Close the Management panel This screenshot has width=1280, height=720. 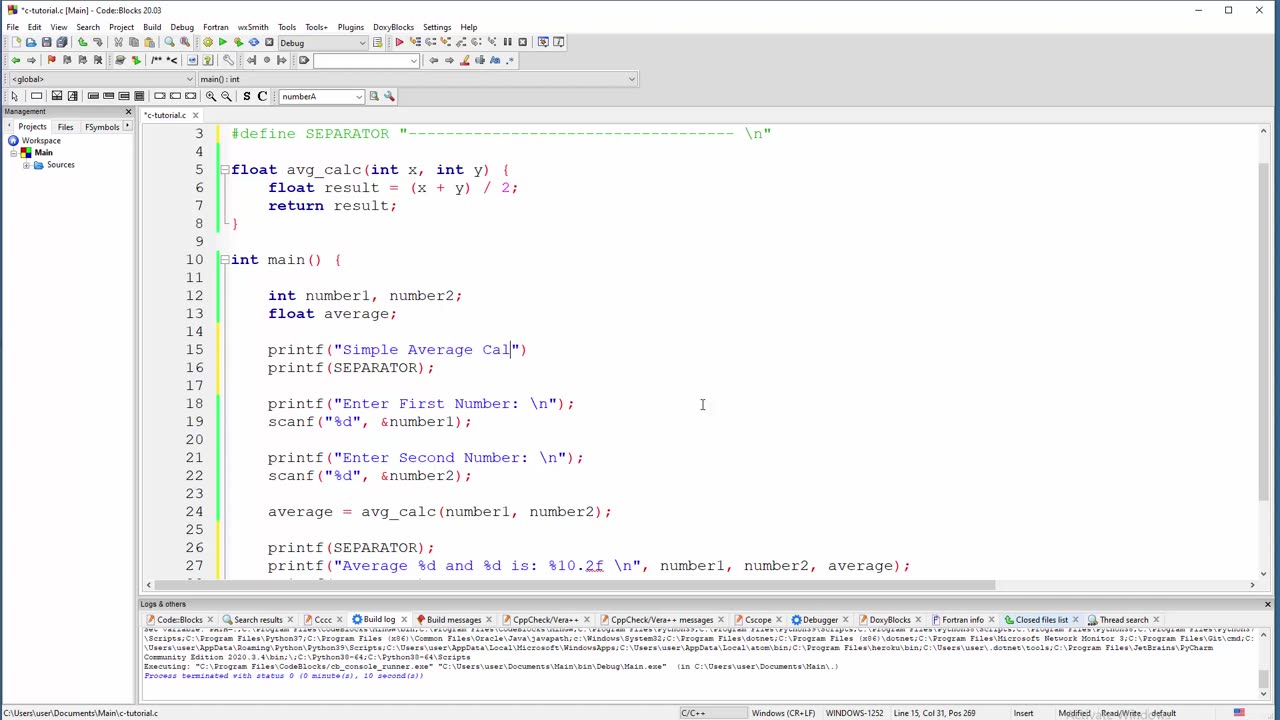point(128,111)
